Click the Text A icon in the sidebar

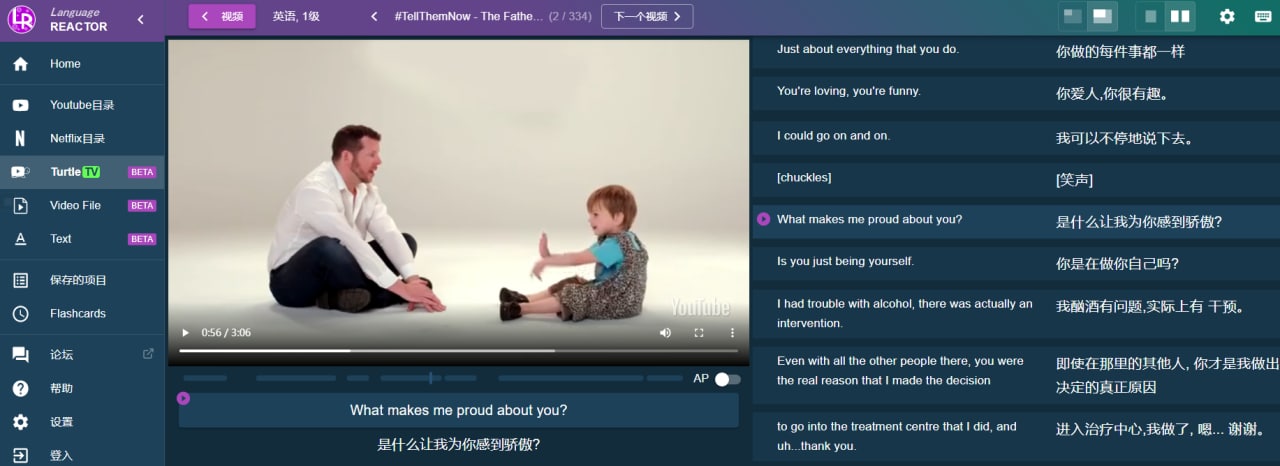point(20,239)
